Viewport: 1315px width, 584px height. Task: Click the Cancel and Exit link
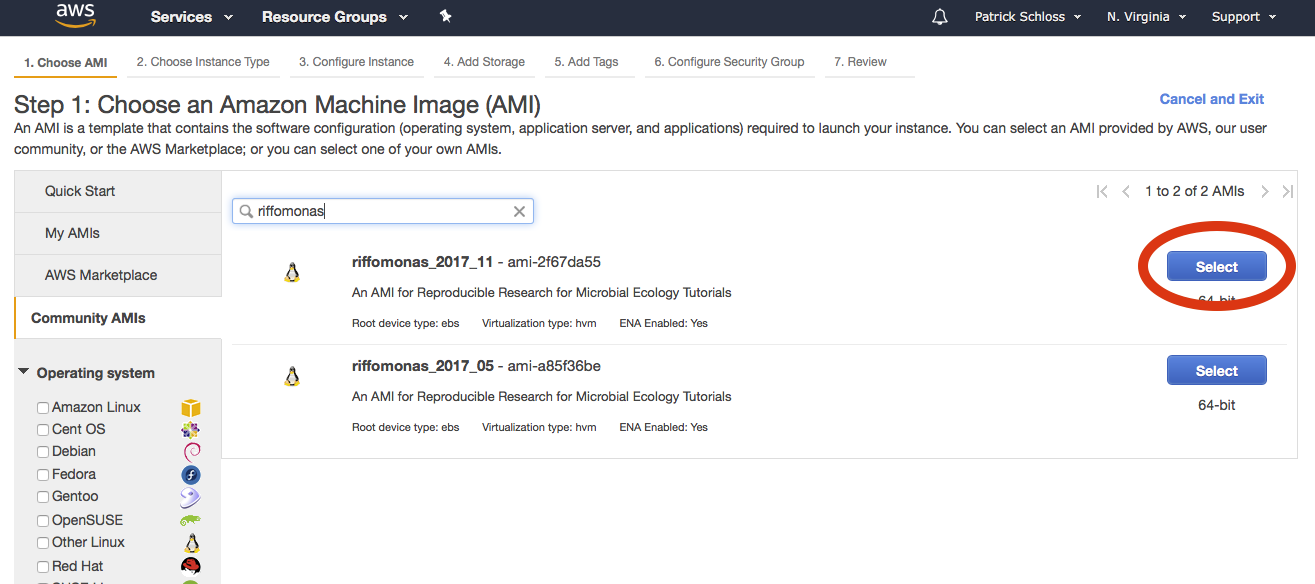pos(1211,99)
